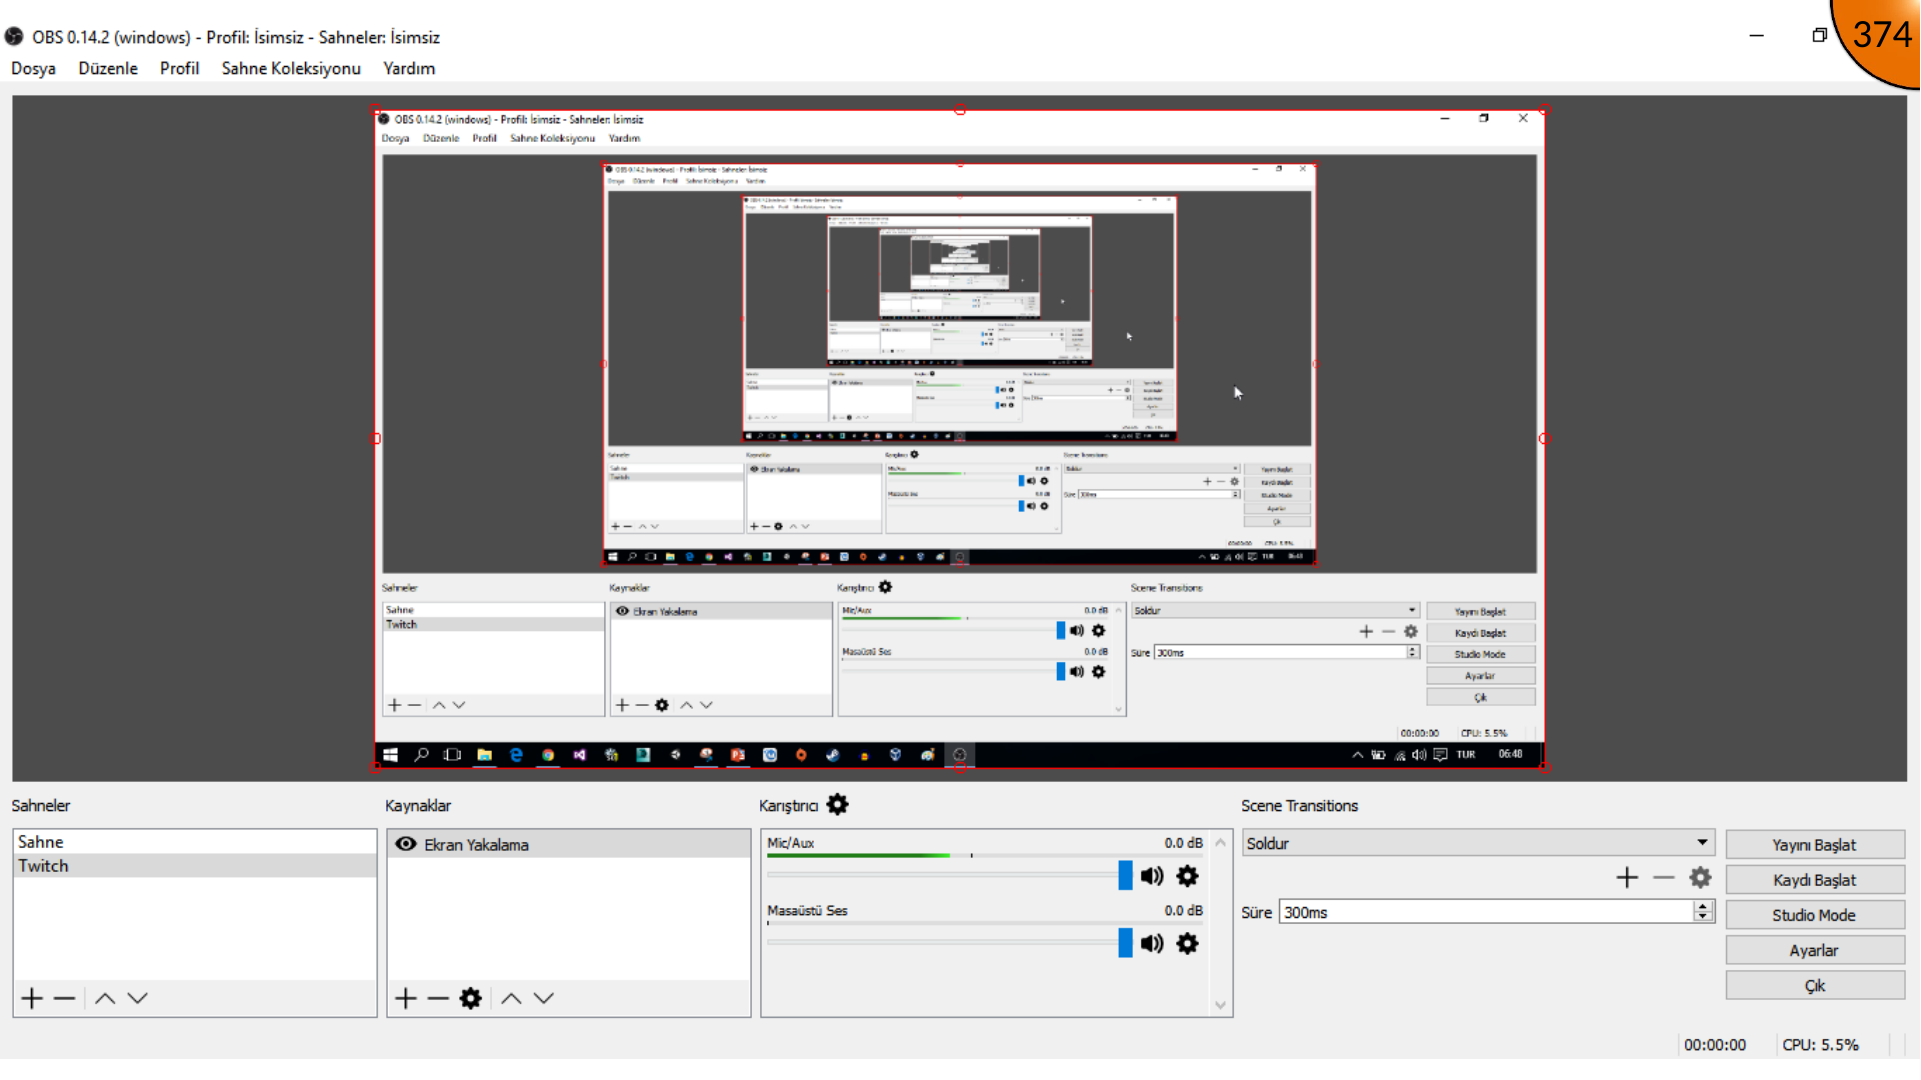1921x1080 pixels.
Task: Move the scene down in Sahneler list
Action: click(138, 998)
